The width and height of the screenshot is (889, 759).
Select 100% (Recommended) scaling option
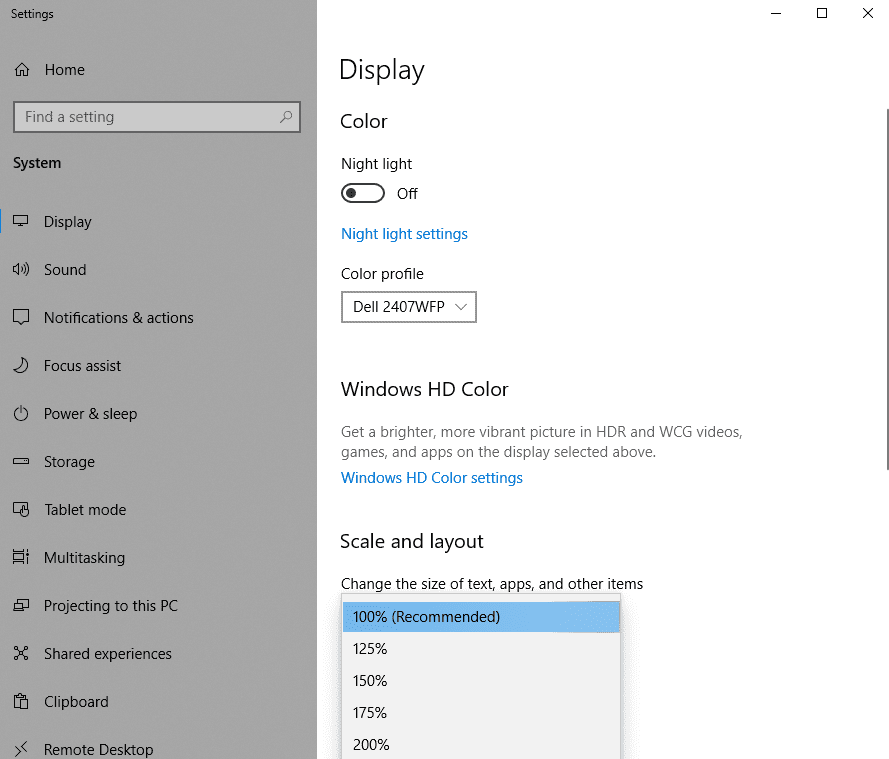(481, 617)
